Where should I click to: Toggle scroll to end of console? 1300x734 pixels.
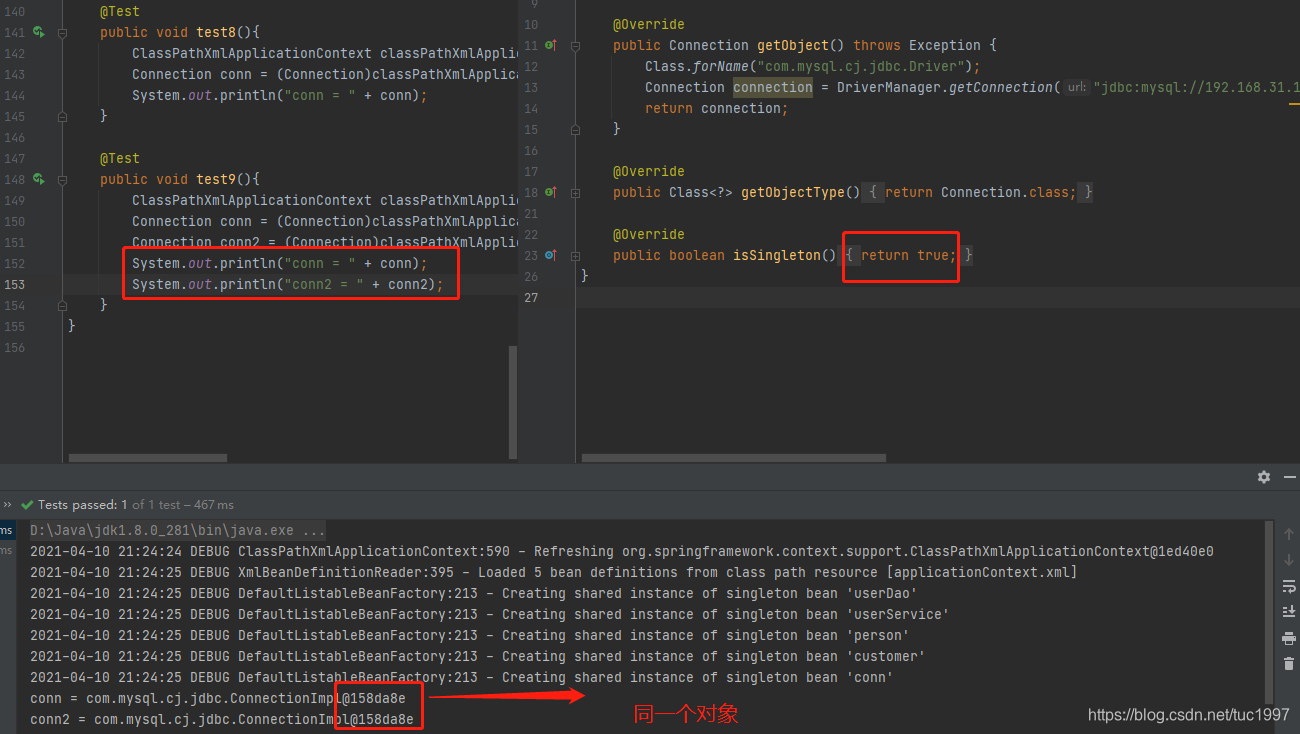(1288, 612)
